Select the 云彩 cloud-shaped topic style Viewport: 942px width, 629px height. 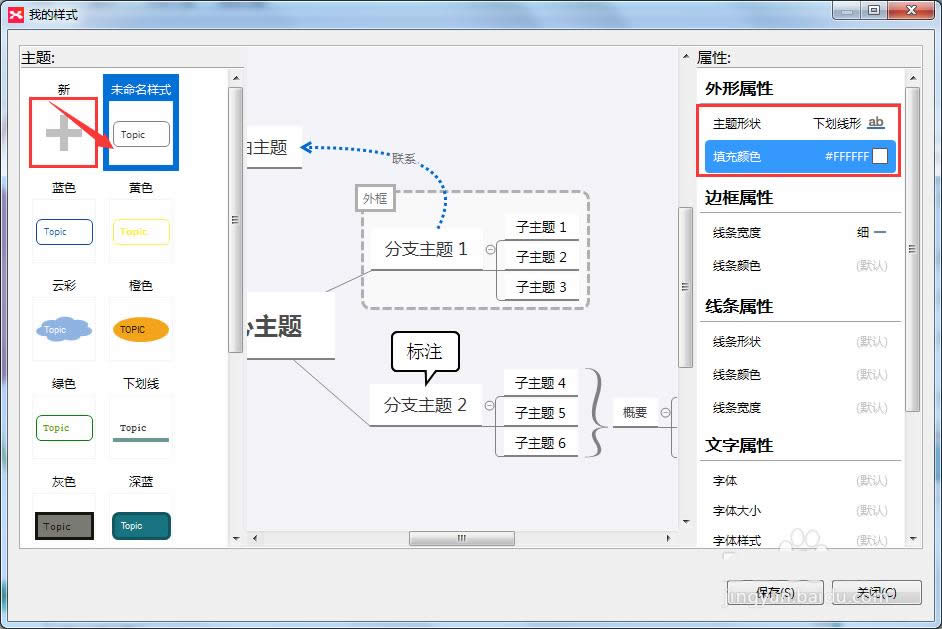[63, 329]
